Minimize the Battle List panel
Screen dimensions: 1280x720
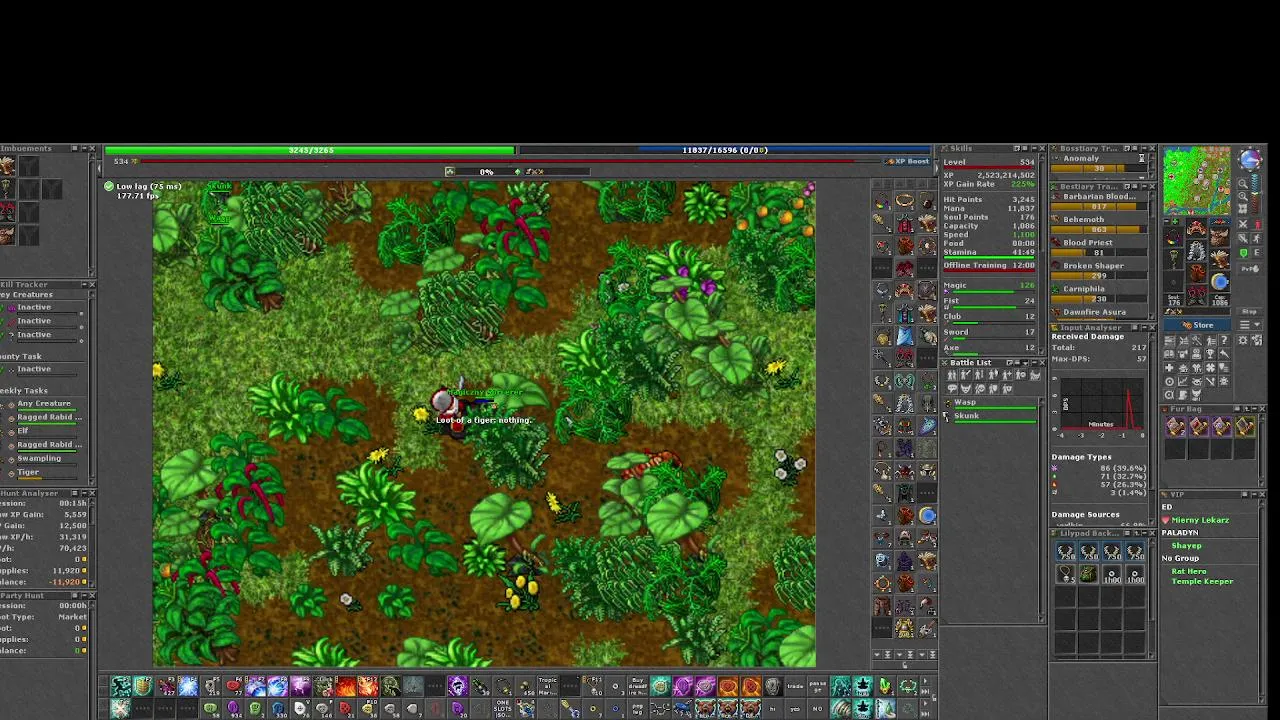point(1034,362)
